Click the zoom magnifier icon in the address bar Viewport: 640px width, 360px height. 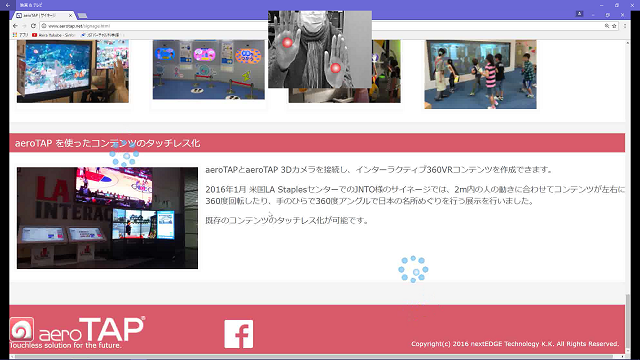pyautogui.click(x=607, y=26)
